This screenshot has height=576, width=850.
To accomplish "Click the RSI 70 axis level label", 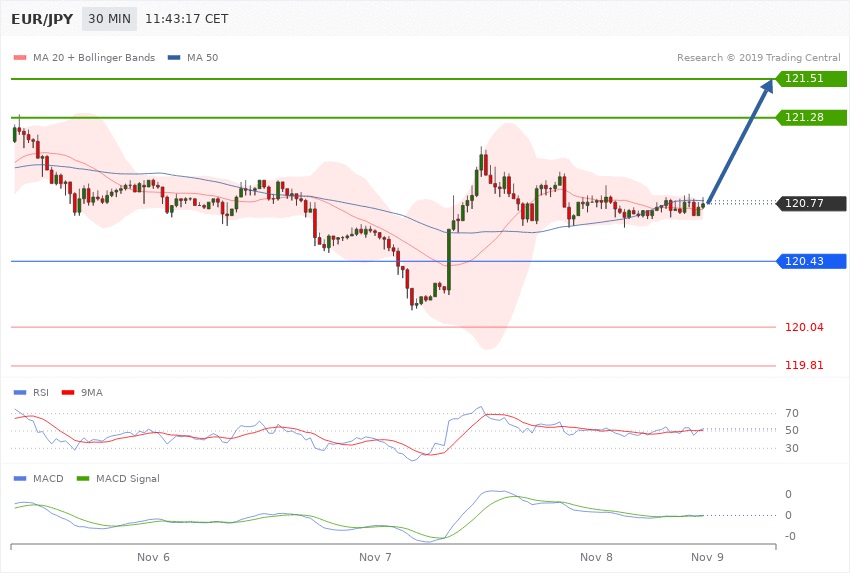I will [791, 413].
